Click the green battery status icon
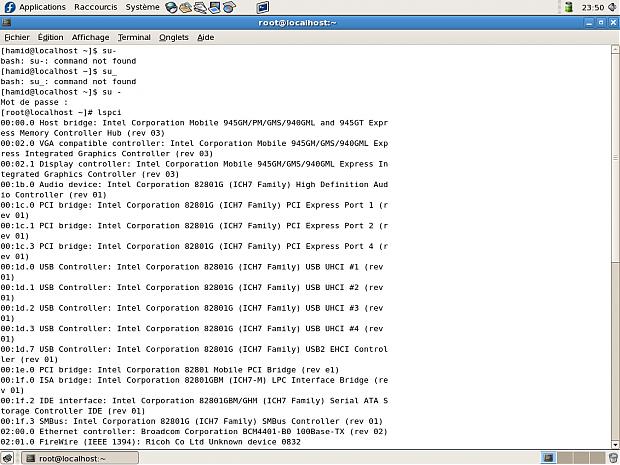Screen dimensions: 620x465 click(569, 7)
